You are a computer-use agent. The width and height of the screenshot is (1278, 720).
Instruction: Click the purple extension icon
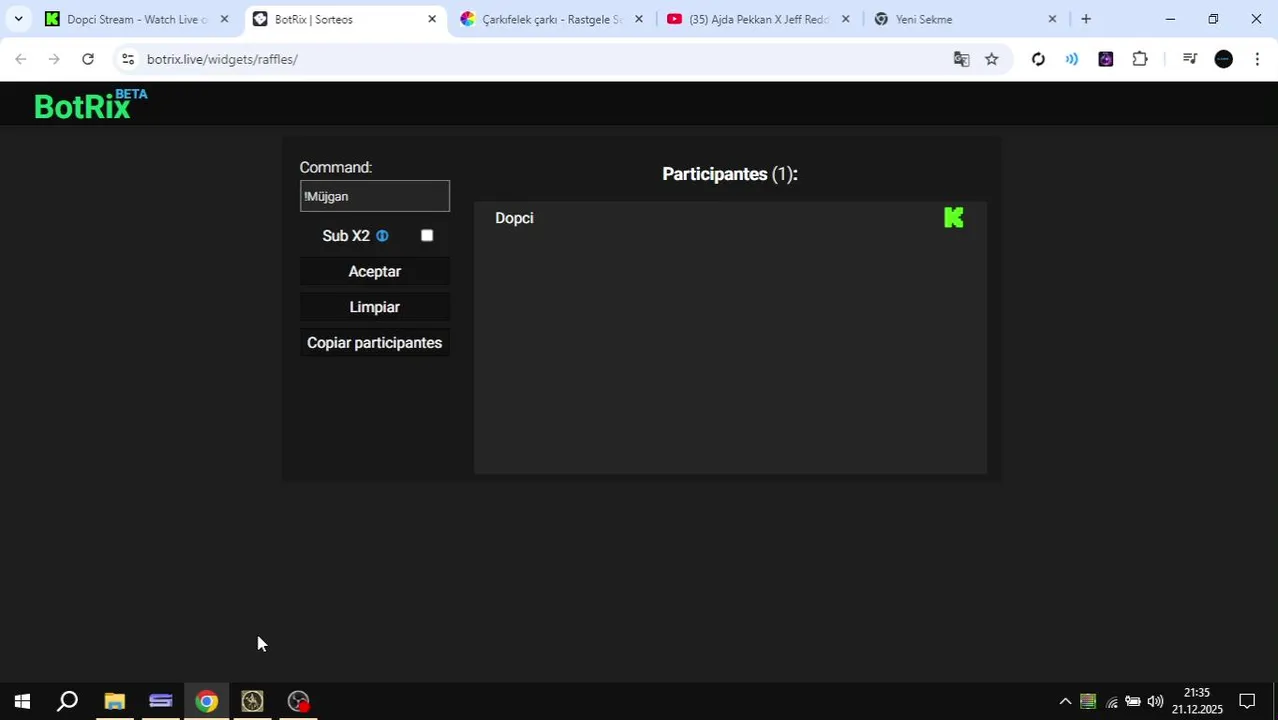(1106, 59)
